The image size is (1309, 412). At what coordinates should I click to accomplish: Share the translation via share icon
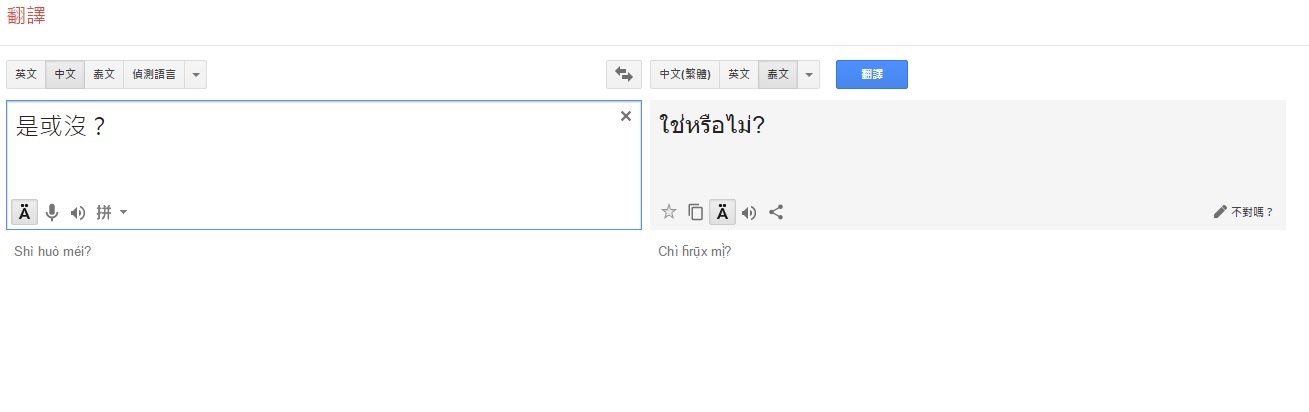pos(776,212)
